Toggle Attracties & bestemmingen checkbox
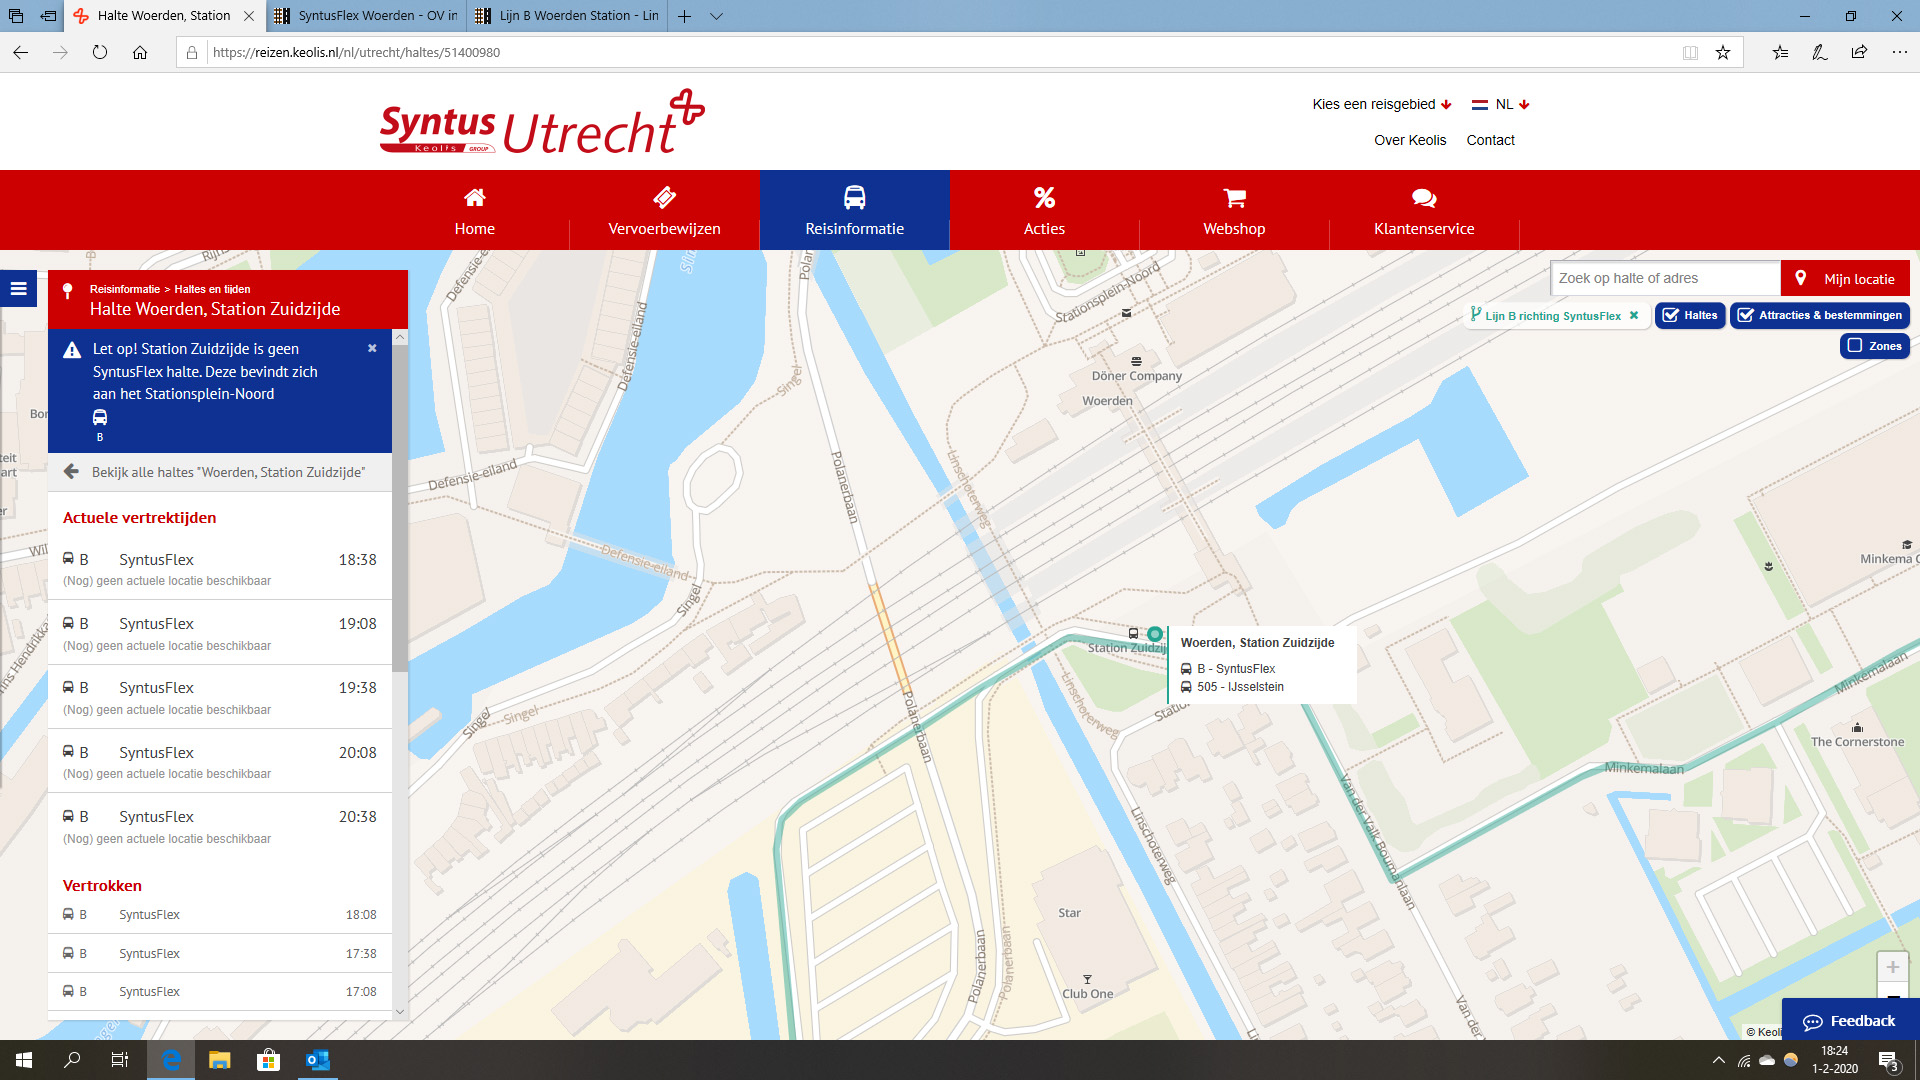The image size is (1920, 1080). tap(1820, 315)
